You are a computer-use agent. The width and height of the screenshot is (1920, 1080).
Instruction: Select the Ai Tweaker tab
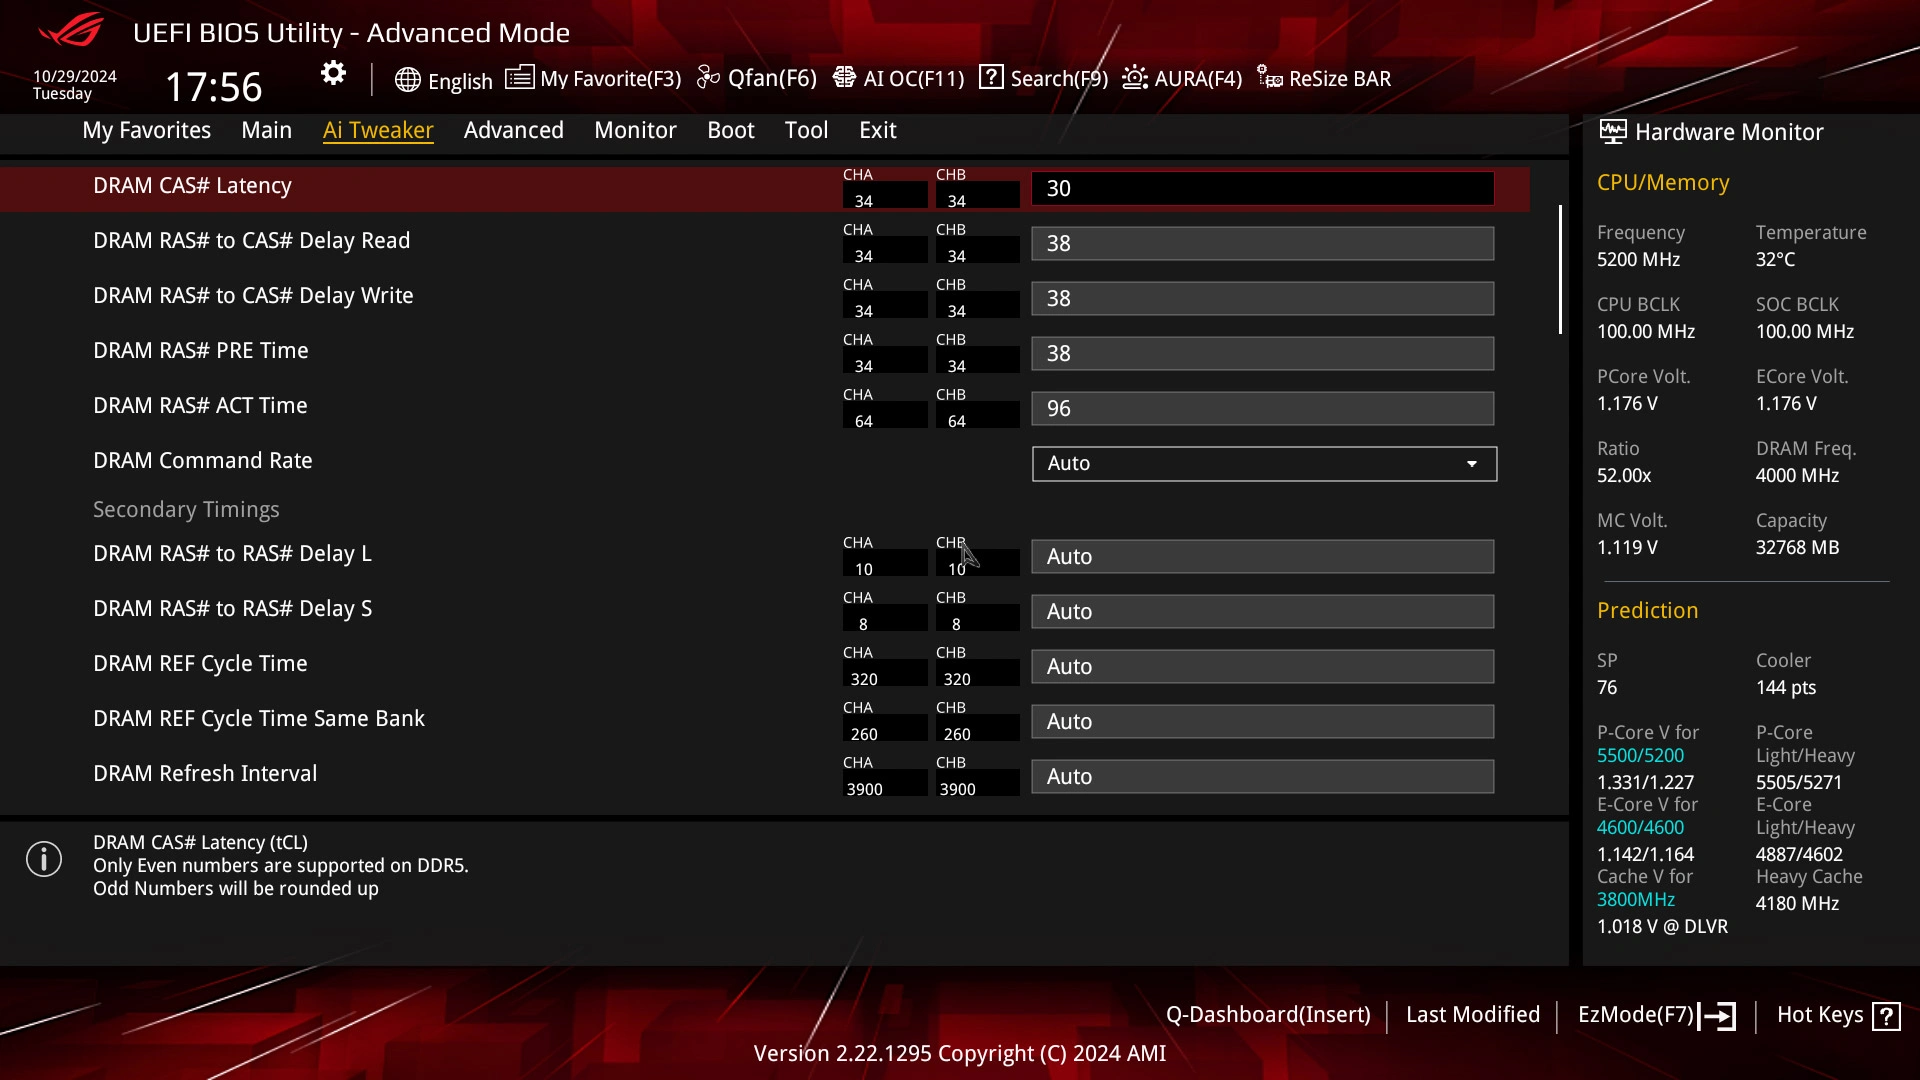pos(378,129)
